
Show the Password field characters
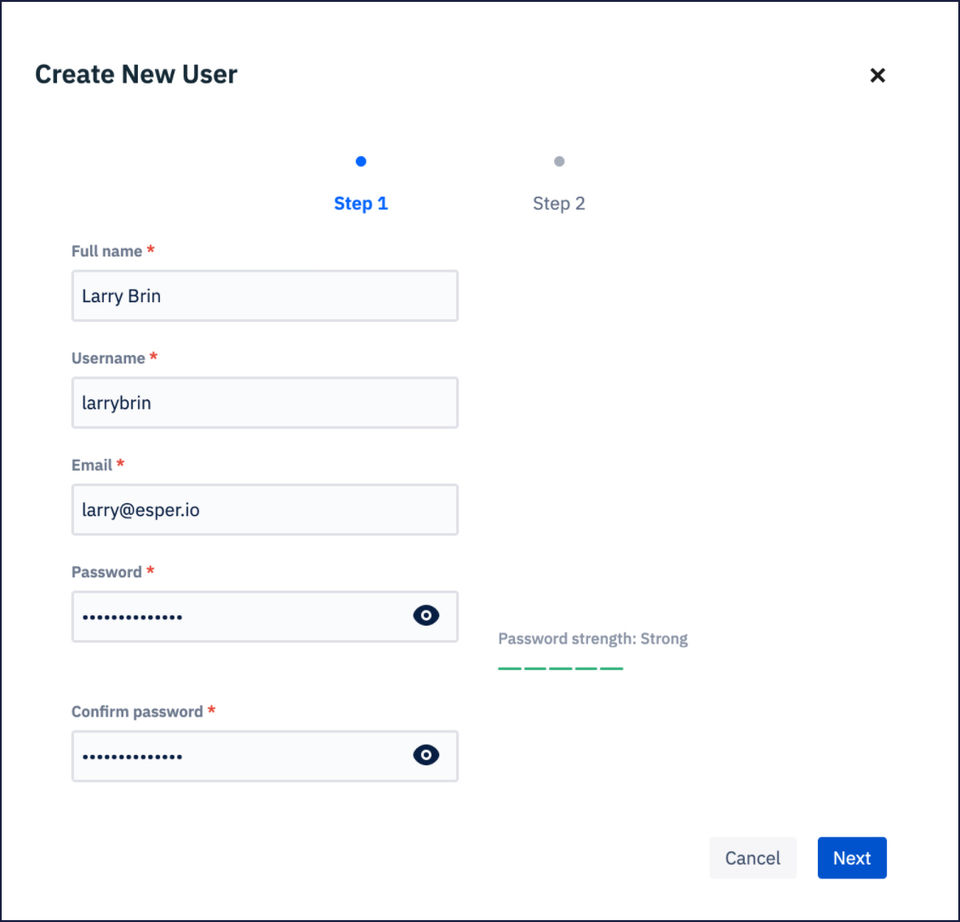(x=426, y=616)
